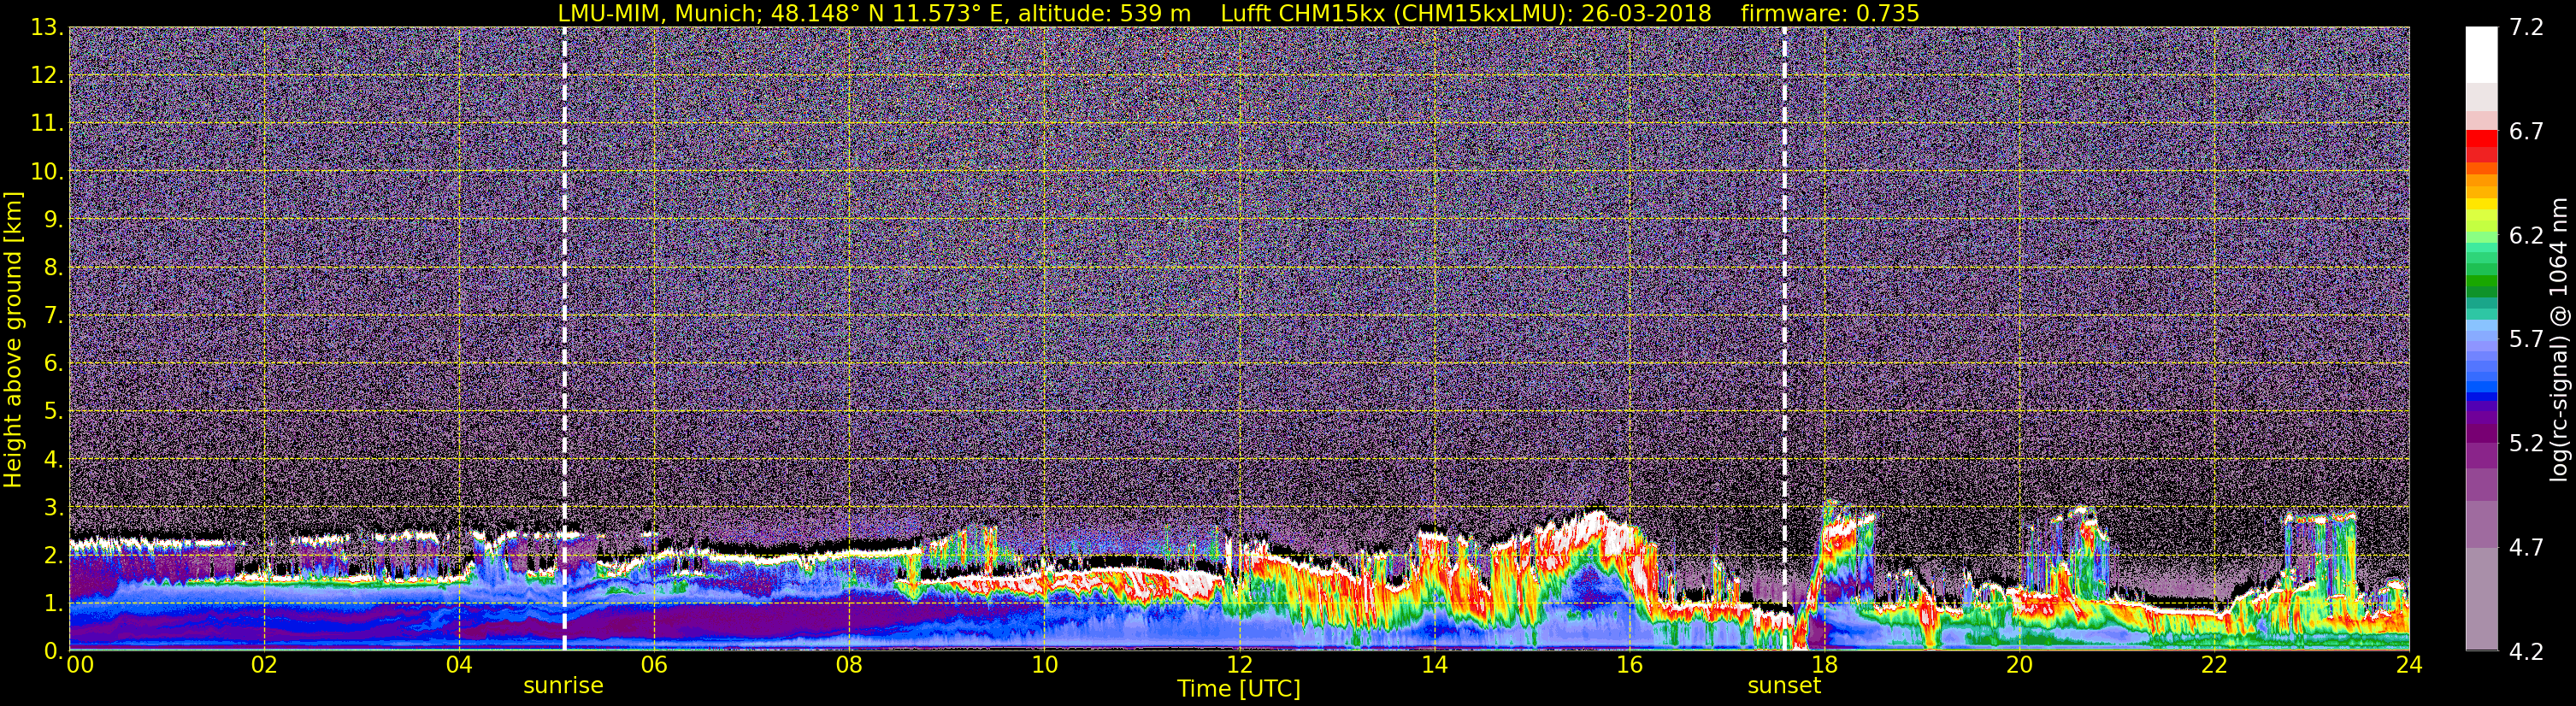Click the '1.' height axis tick label
Viewport: 2576px width, 706px height.
tap(52, 603)
